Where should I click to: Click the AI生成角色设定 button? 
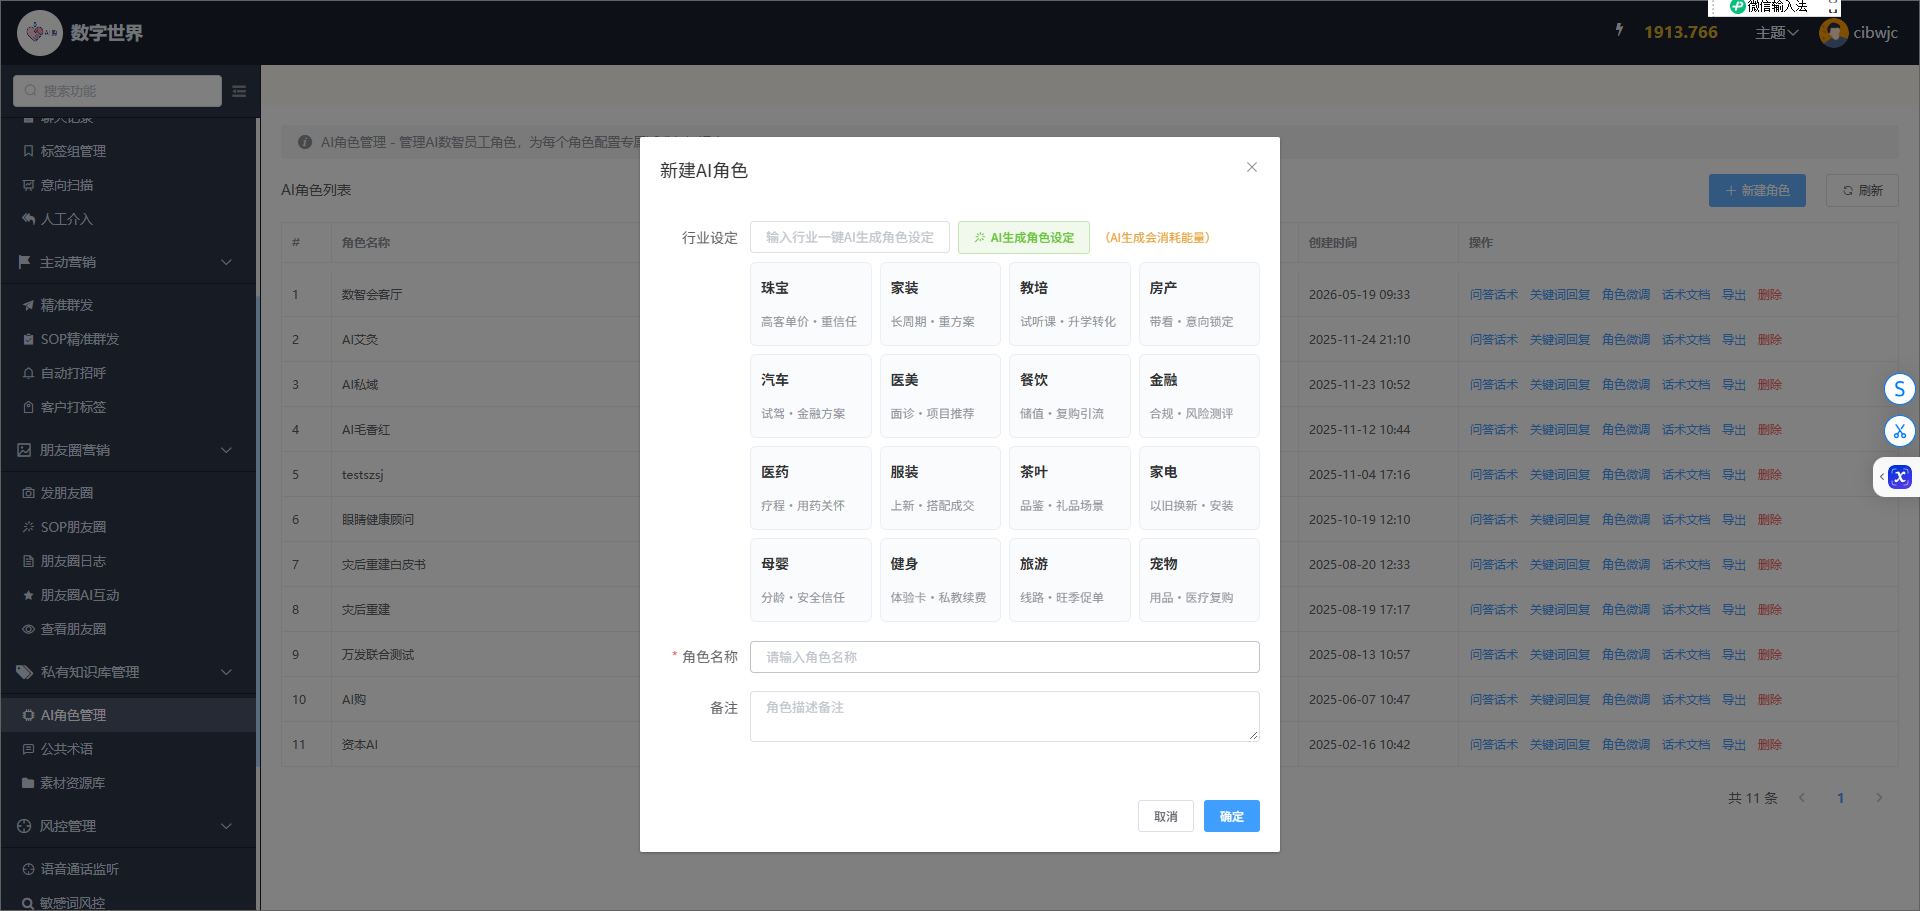[1023, 237]
